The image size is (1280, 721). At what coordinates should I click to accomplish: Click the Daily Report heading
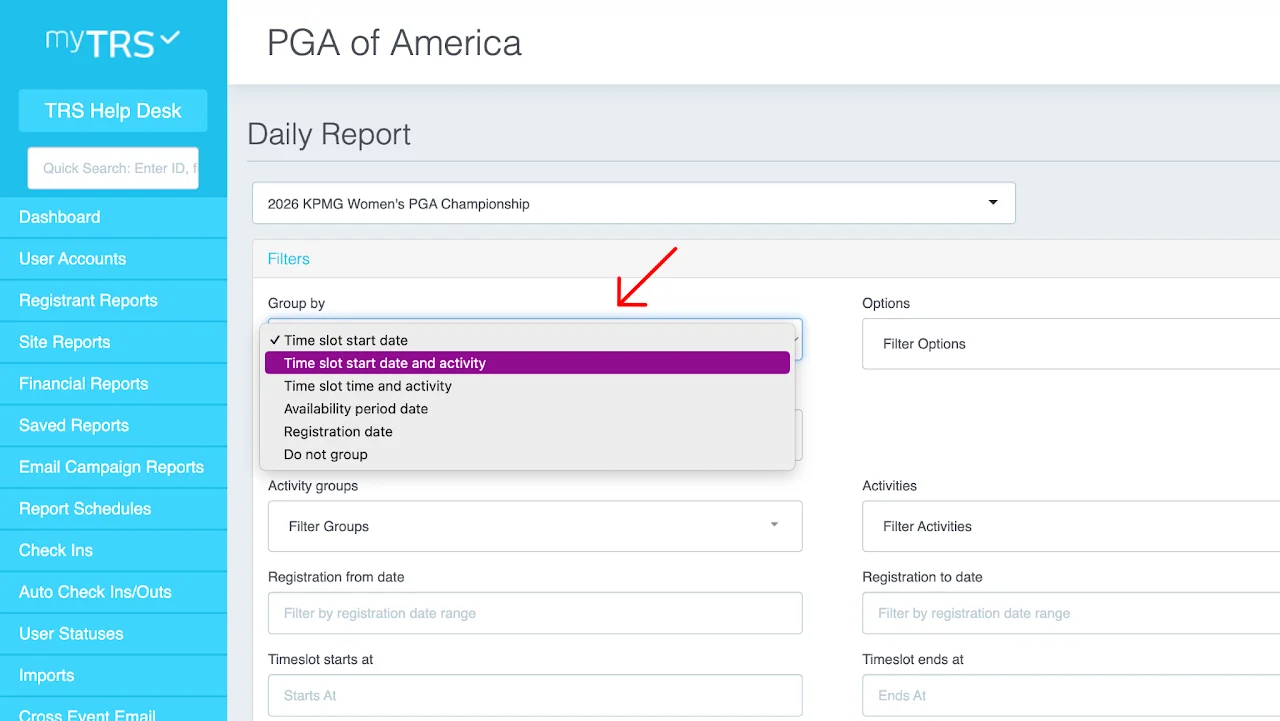pyautogui.click(x=329, y=135)
